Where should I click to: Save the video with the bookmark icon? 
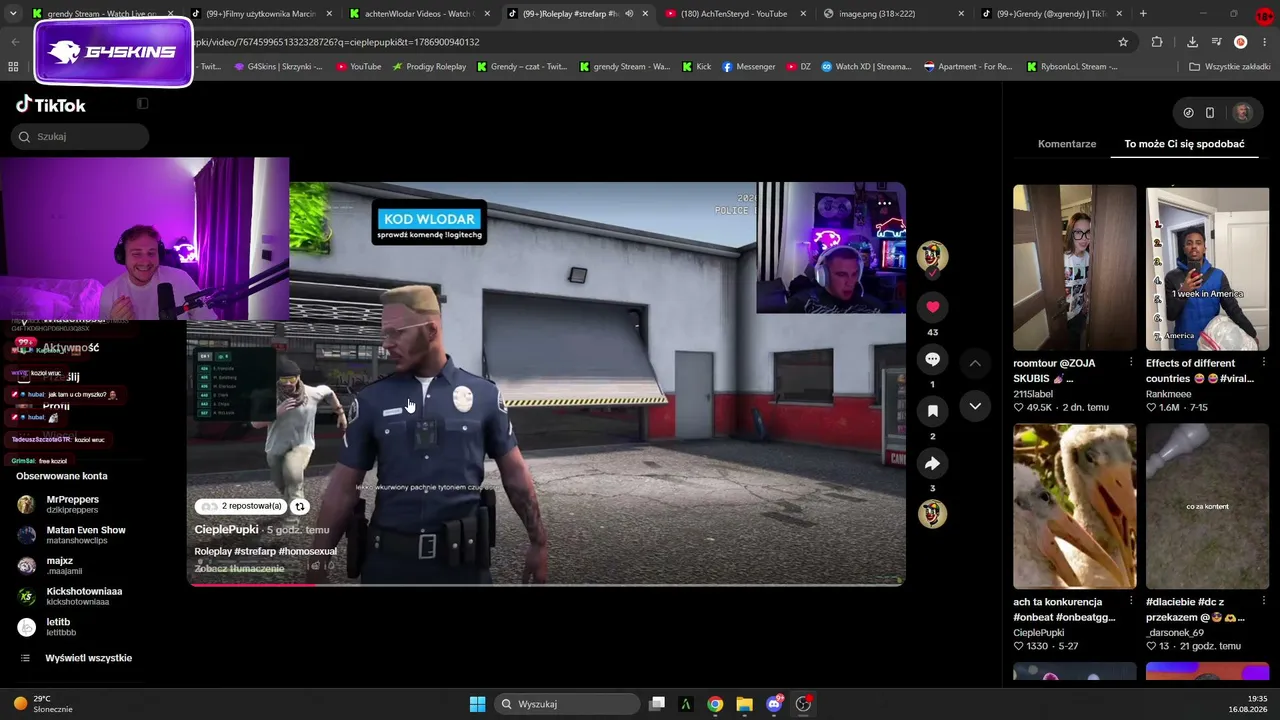[933, 411]
